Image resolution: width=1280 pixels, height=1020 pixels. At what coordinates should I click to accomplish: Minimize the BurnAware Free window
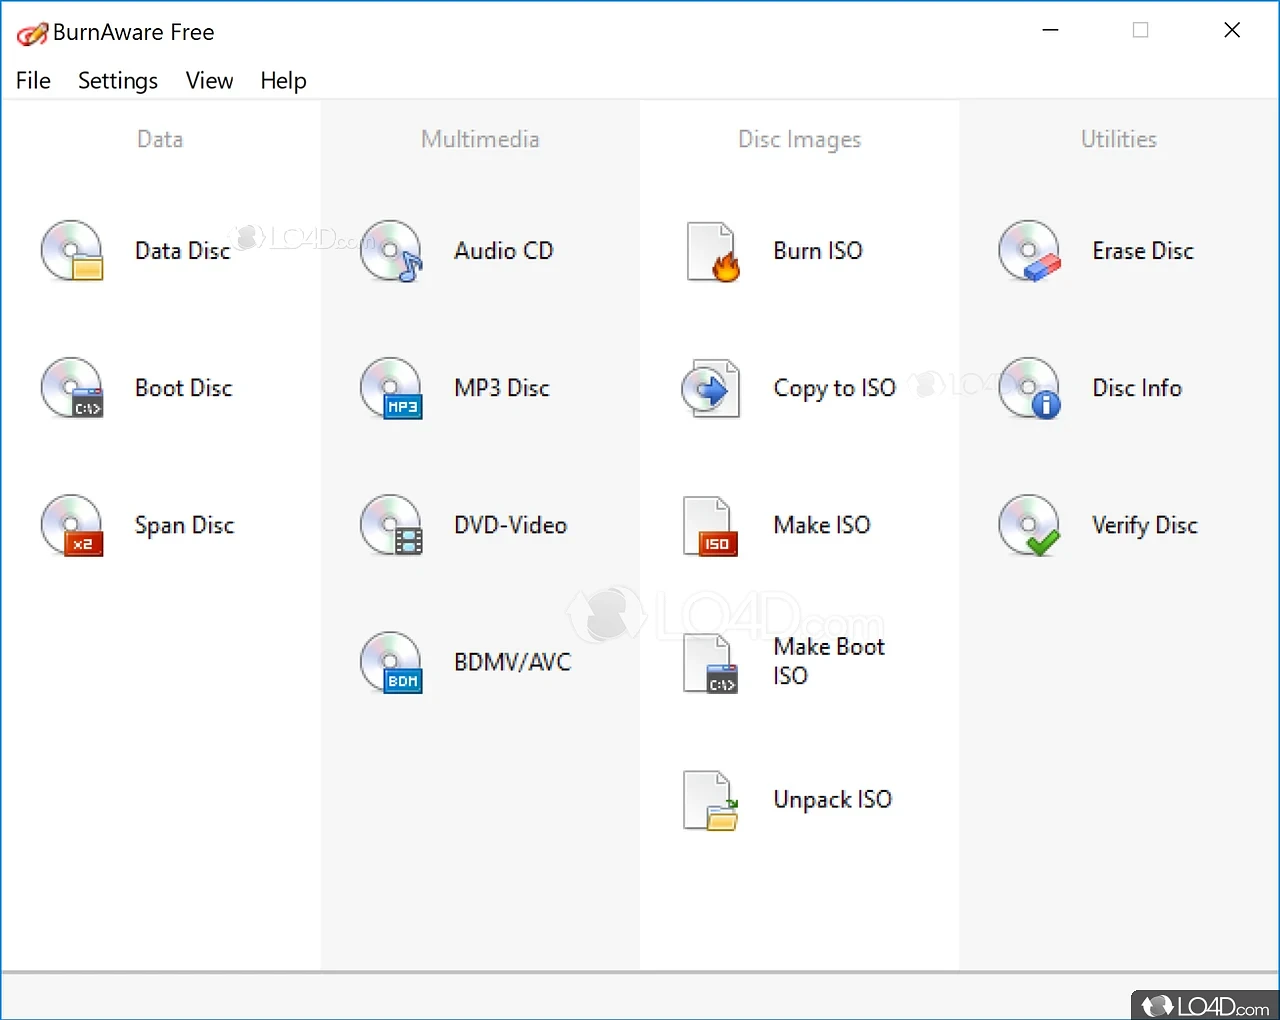pos(1050,31)
